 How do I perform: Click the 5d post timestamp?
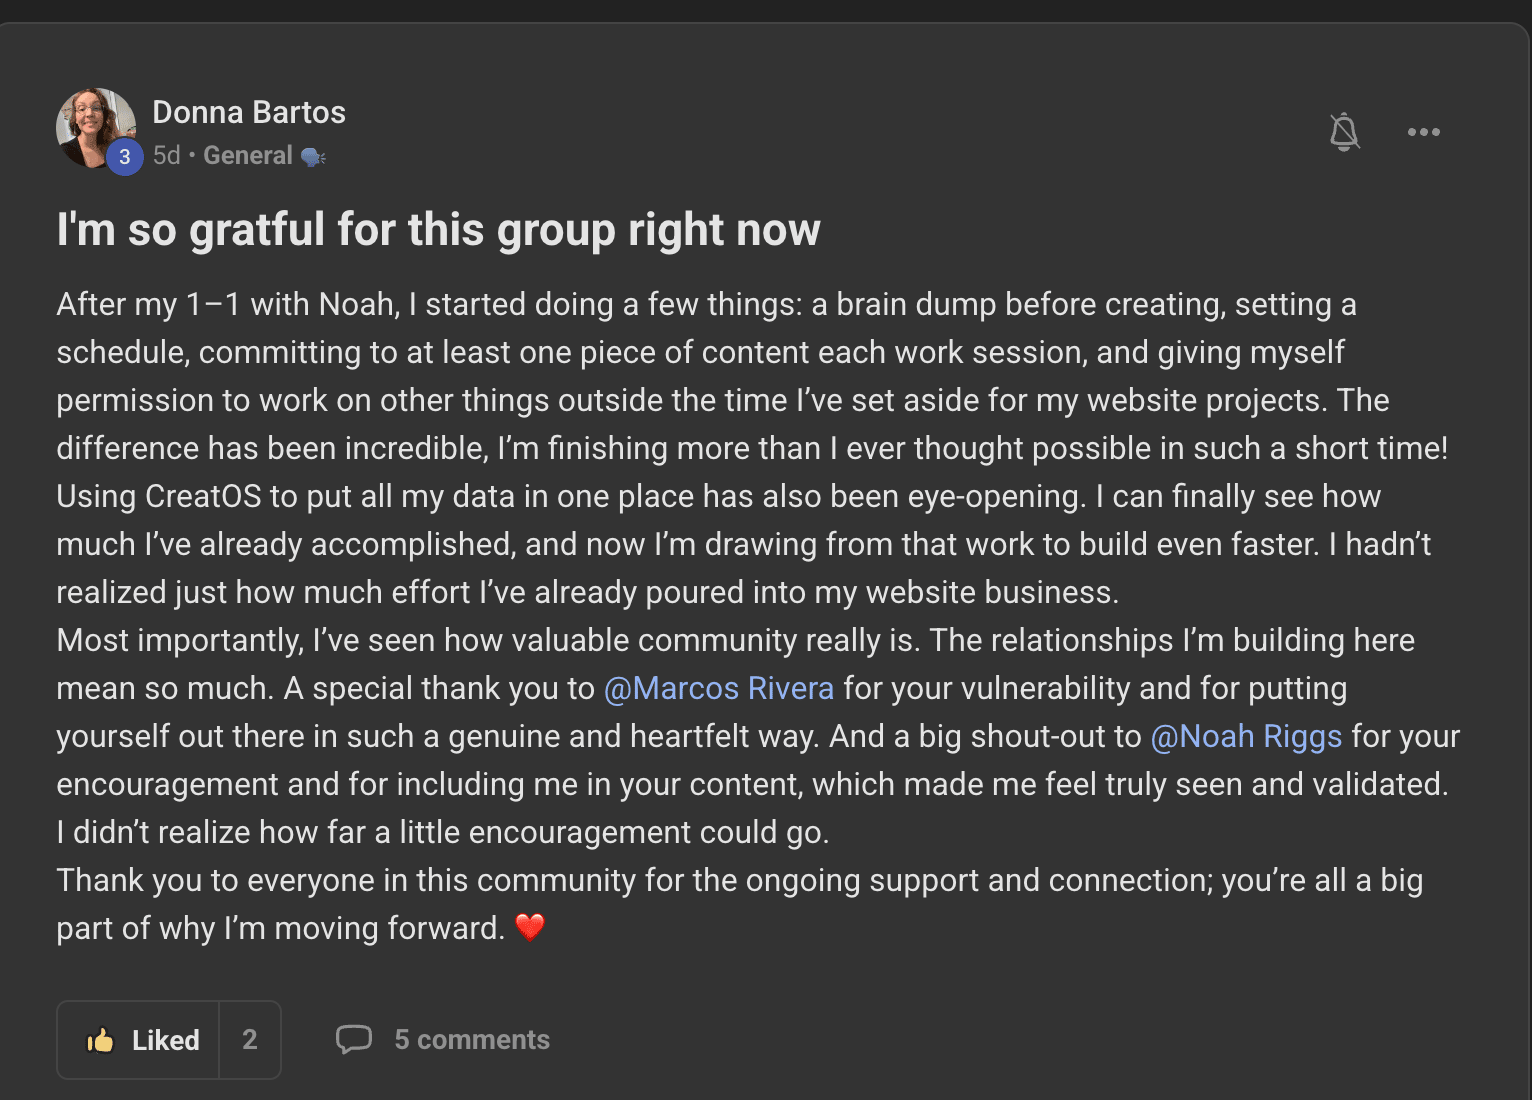(x=166, y=156)
